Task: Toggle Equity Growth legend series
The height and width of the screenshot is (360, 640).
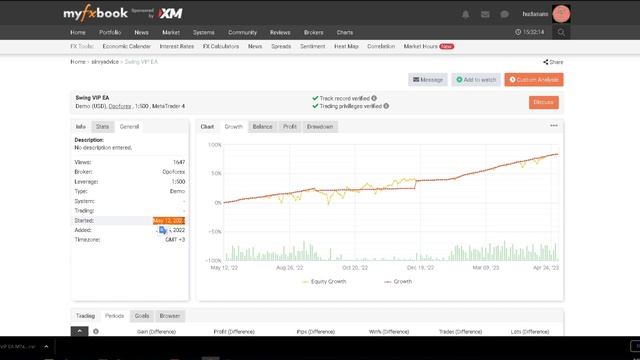Action: tap(324, 282)
